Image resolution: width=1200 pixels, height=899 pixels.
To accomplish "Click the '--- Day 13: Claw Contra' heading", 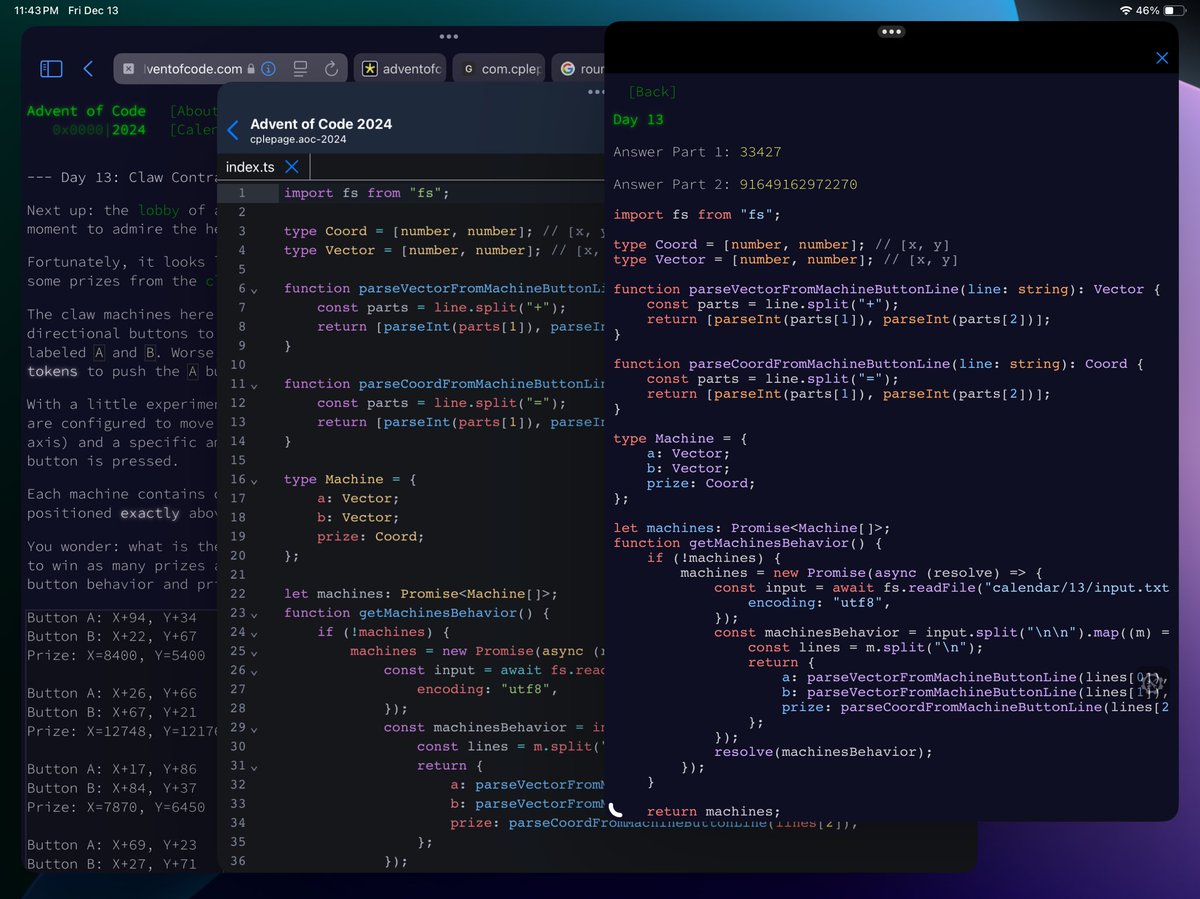I will click(x=122, y=177).
